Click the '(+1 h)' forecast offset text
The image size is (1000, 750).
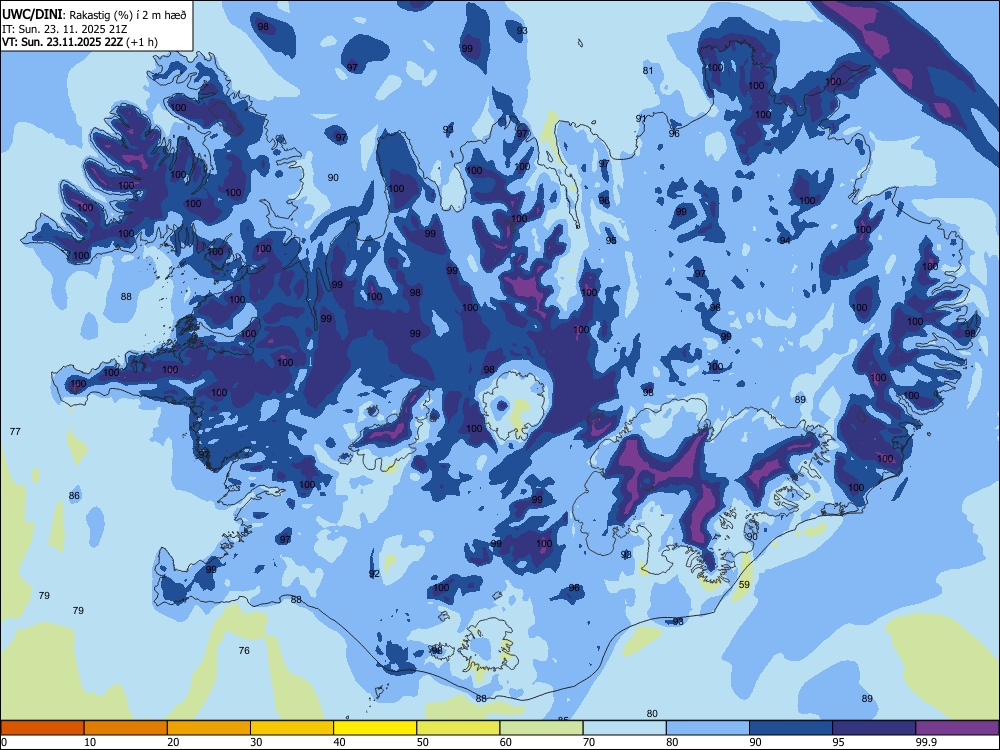tap(142, 42)
